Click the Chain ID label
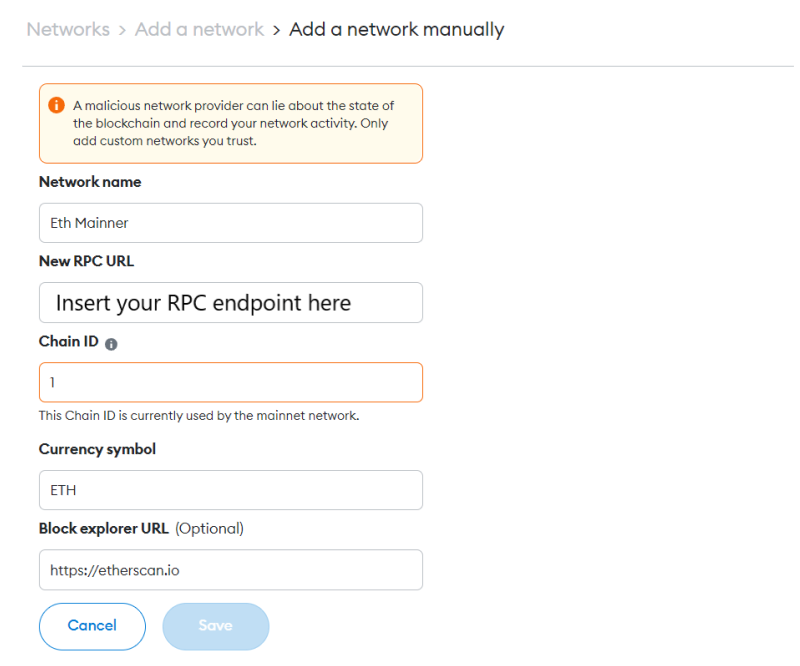This screenshot has height=666, width=800. [x=69, y=341]
